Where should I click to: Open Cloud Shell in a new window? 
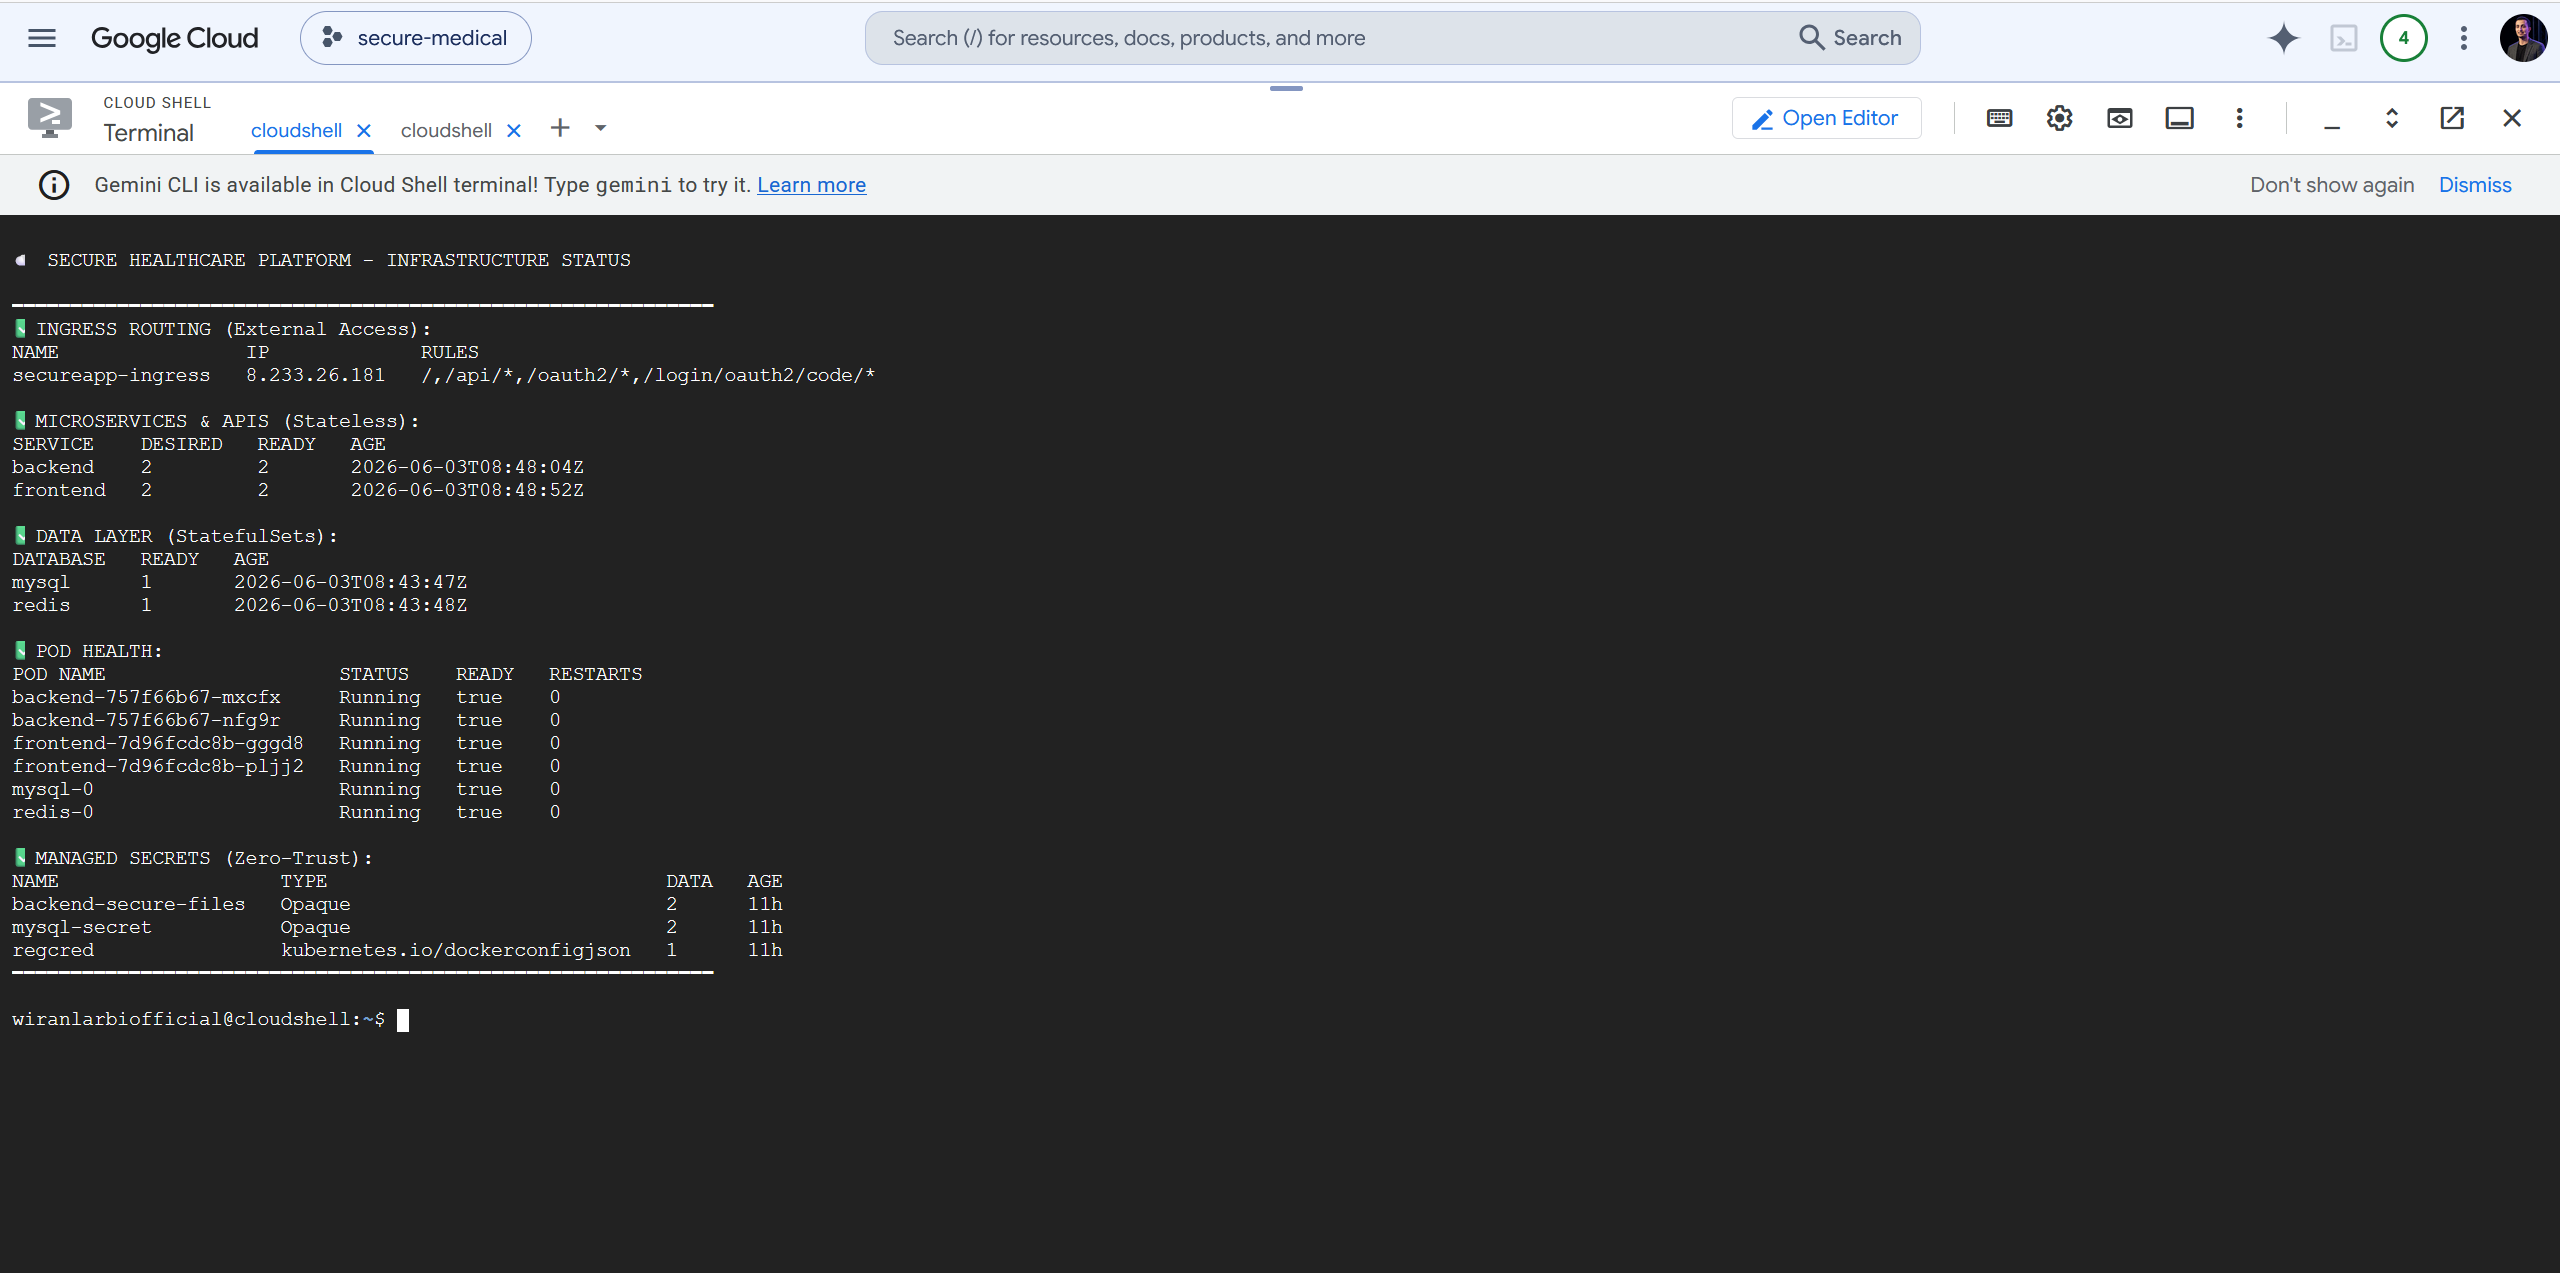(x=2452, y=118)
